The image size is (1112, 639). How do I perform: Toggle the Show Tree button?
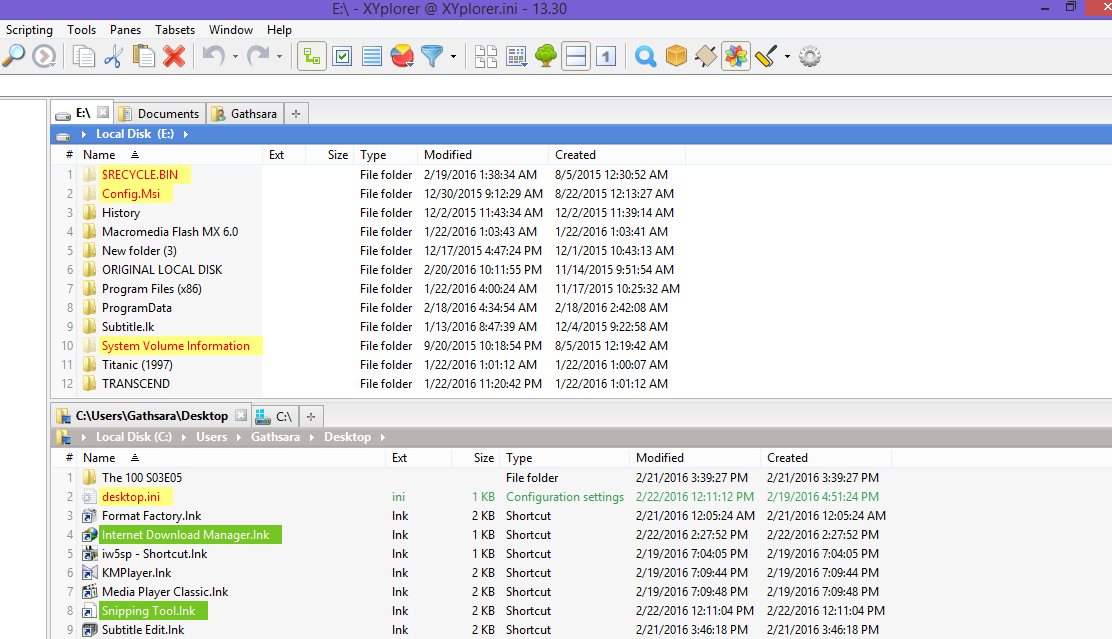(312, 56)
